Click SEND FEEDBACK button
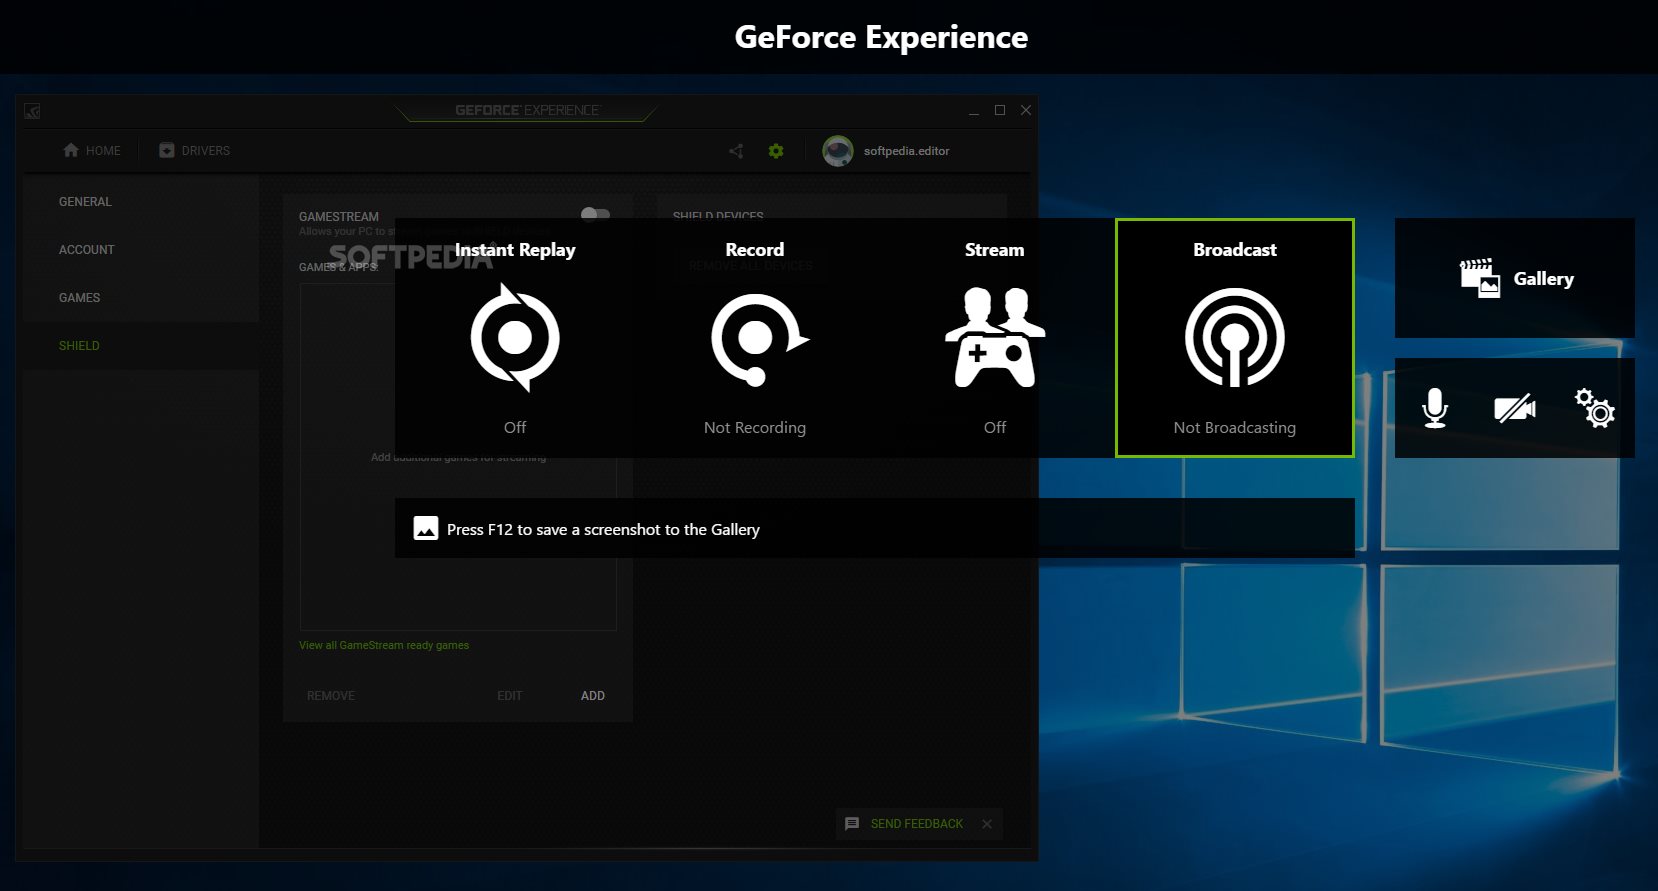The image size is (1658, 891). 917,824
